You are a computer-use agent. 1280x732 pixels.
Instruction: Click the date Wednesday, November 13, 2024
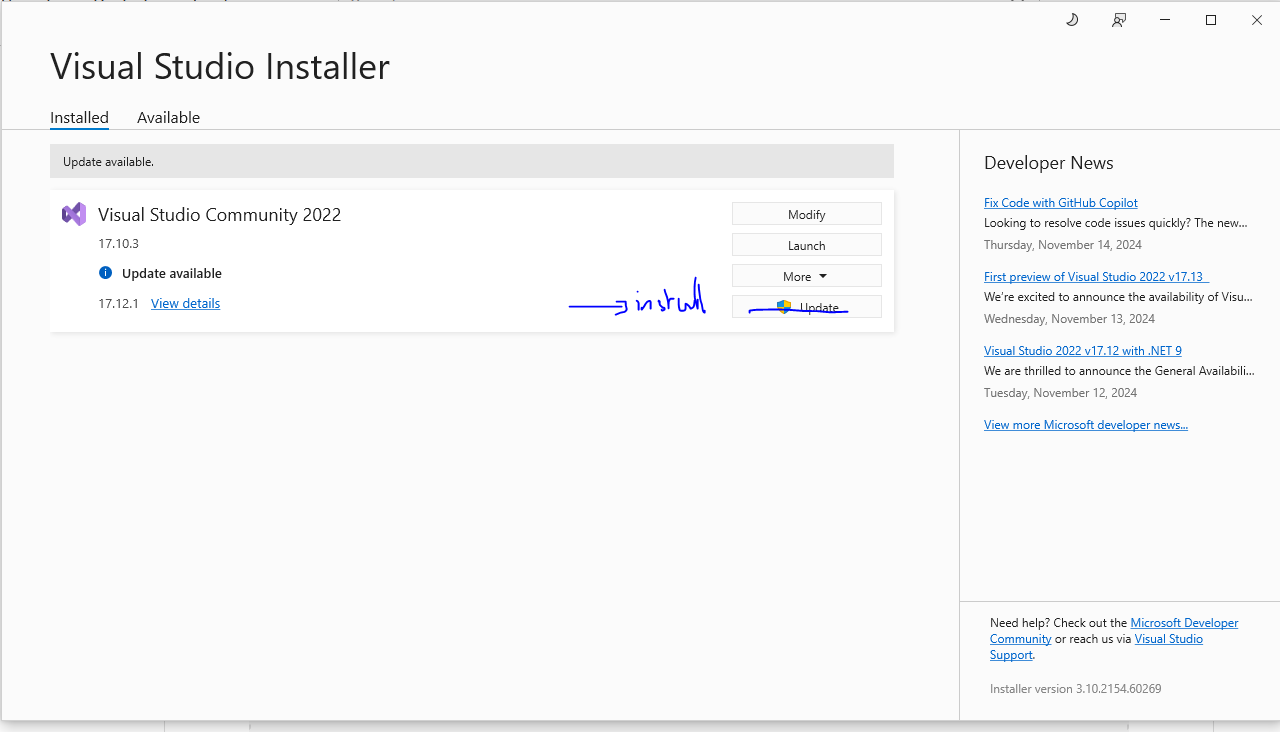click(1069, 318)
